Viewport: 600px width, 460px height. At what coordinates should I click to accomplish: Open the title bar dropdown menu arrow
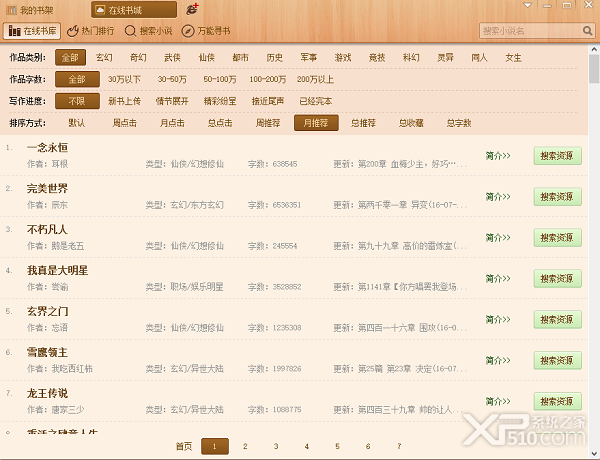click(528, 5)
